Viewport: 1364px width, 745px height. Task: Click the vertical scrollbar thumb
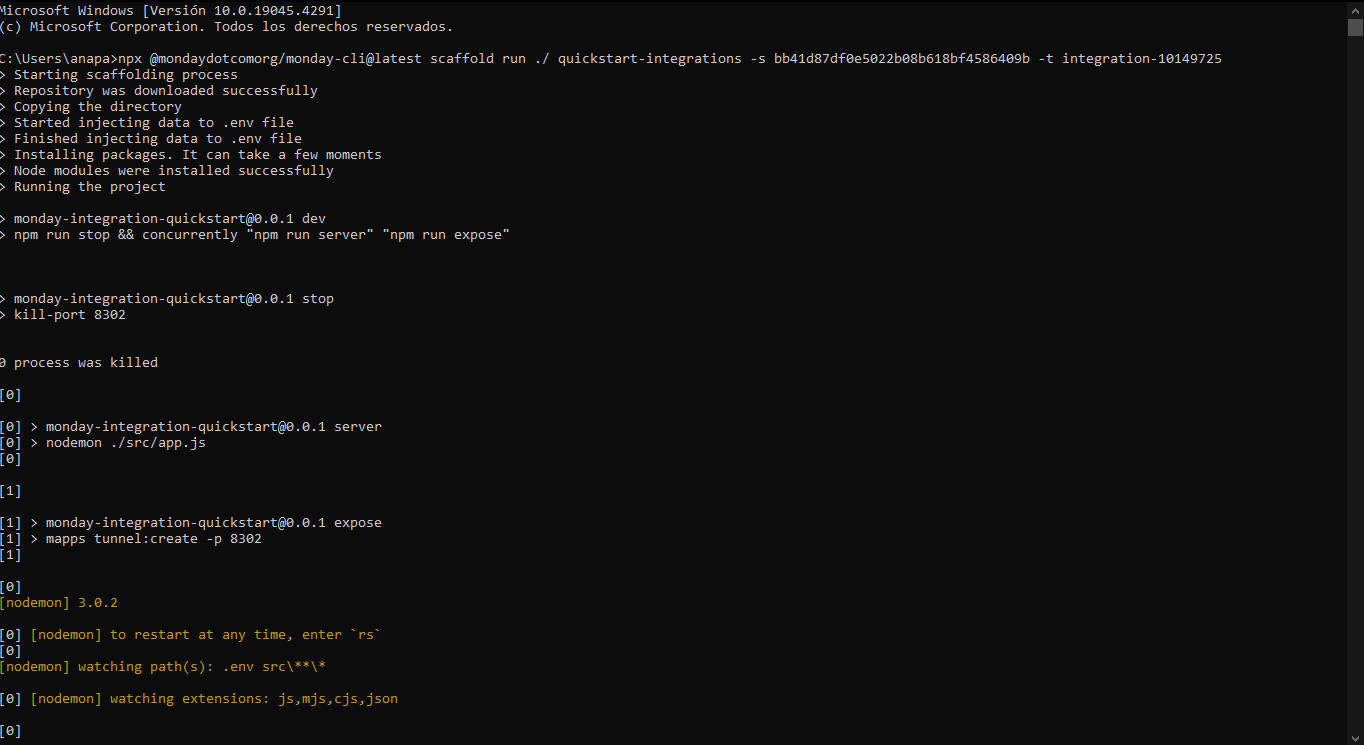(x=1355, y=26)
